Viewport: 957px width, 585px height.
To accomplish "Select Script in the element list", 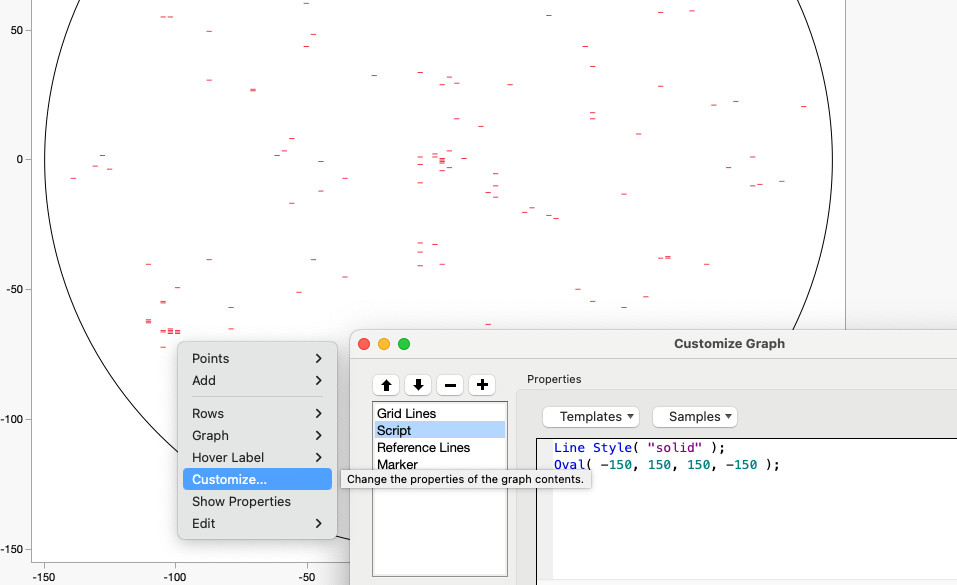I will click(439, 431).
